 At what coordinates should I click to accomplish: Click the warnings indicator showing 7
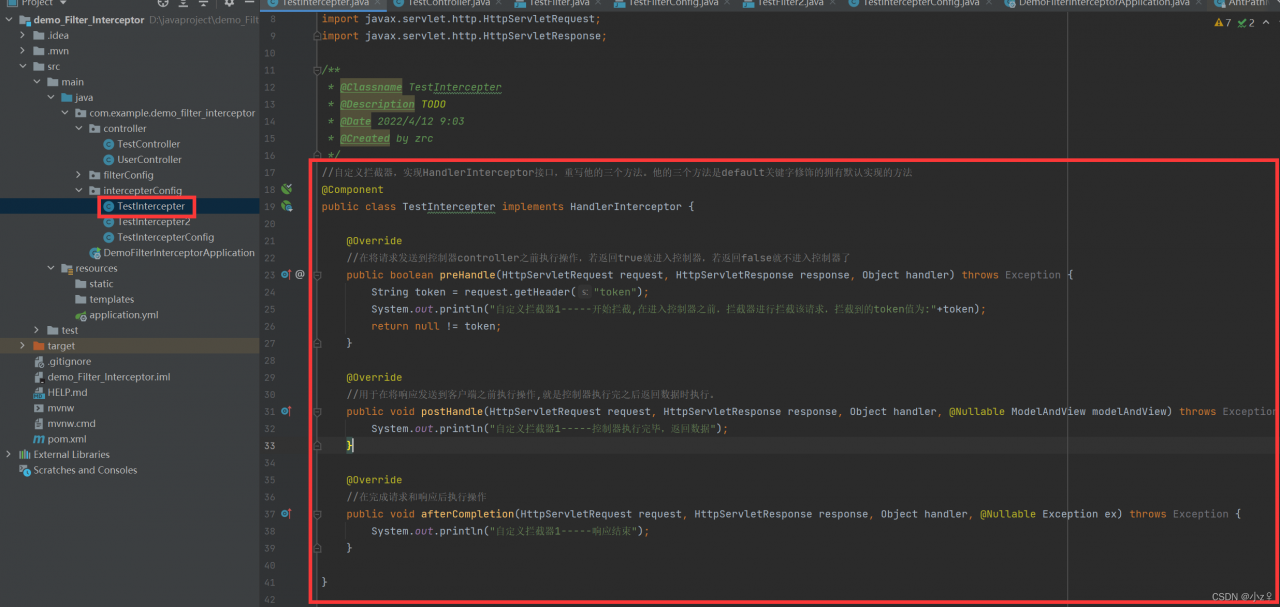(1223, 22)
